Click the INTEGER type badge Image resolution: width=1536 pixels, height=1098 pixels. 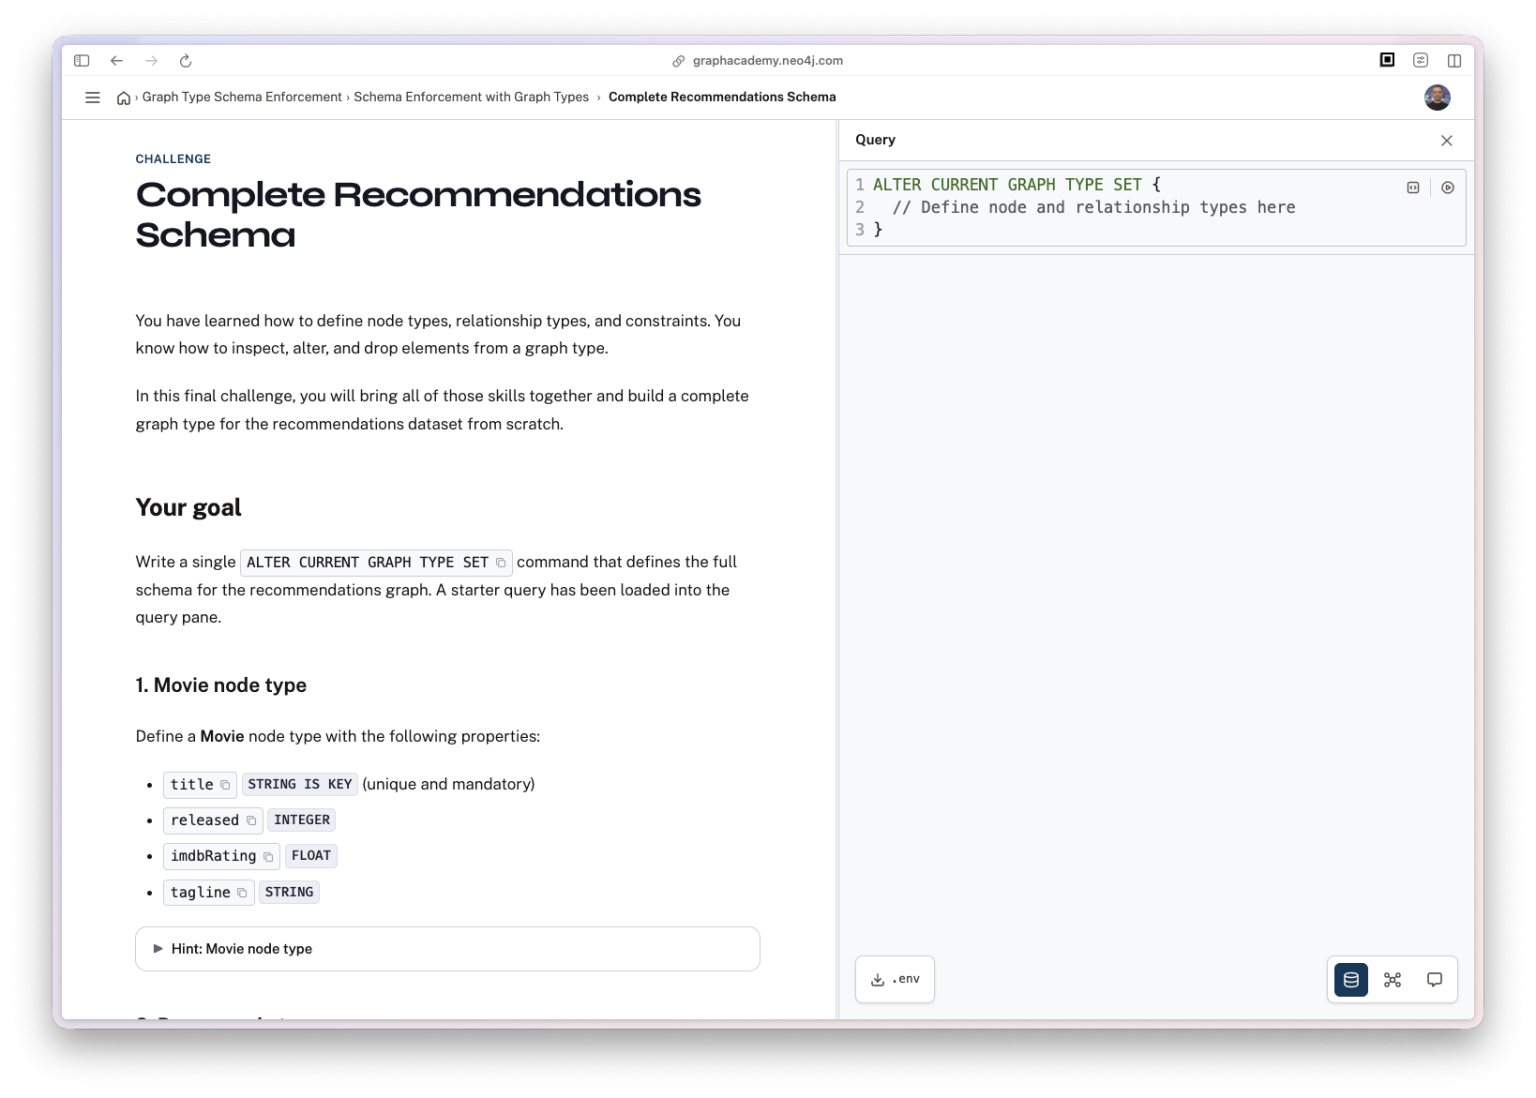click(x=302, y=821)
